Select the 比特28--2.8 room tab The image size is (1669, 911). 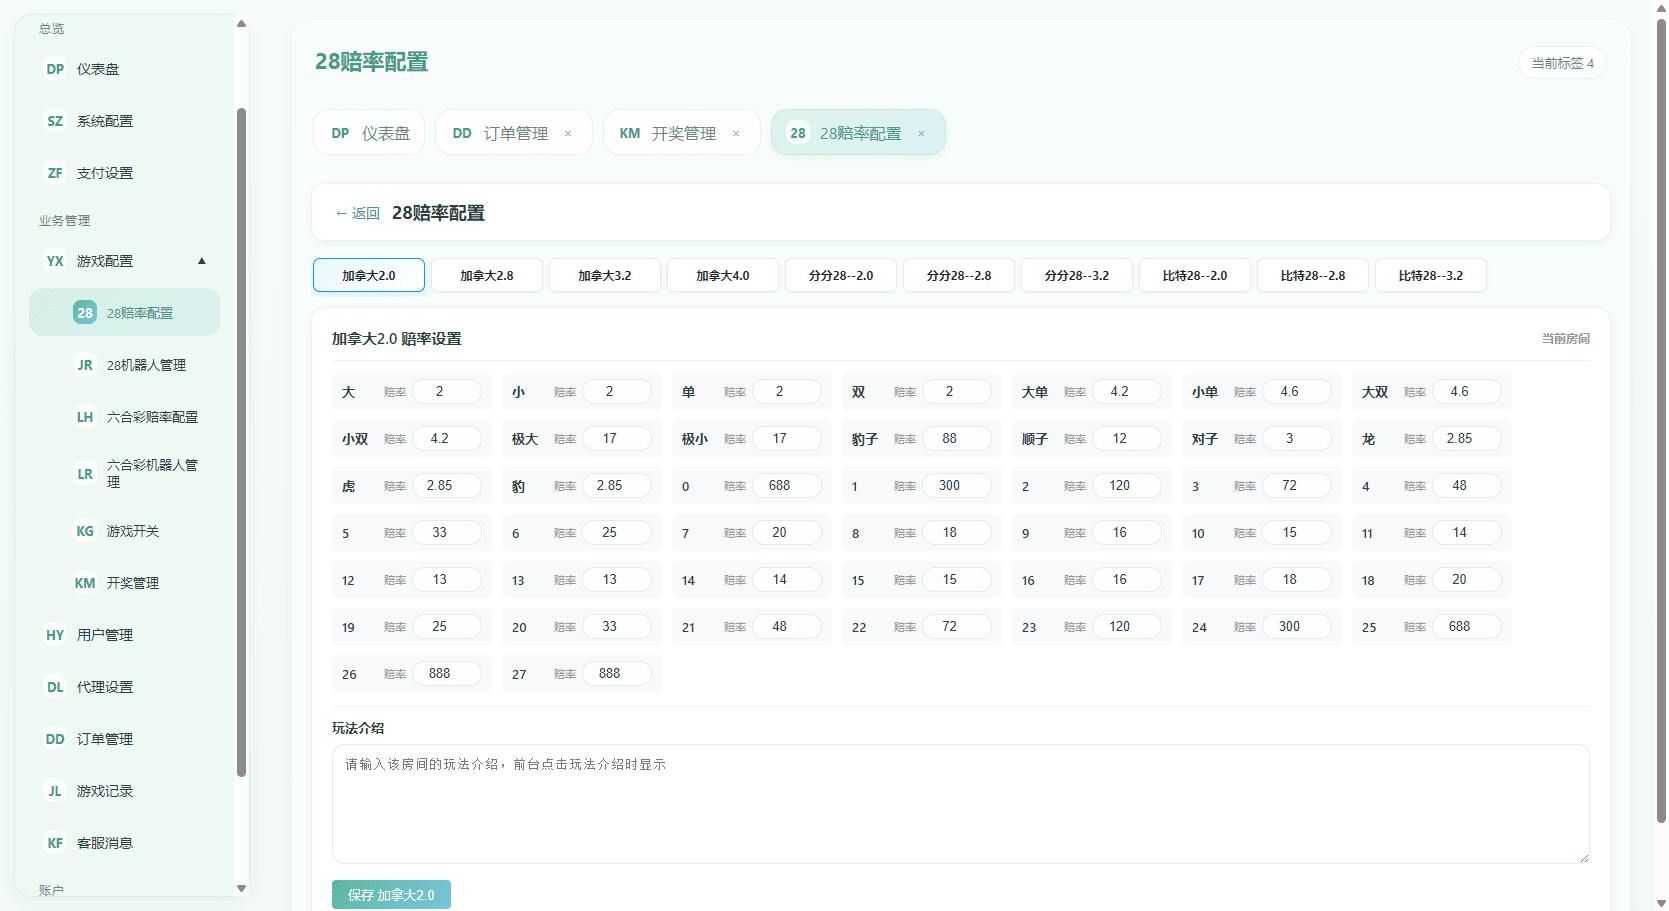tap(1313, 275)
